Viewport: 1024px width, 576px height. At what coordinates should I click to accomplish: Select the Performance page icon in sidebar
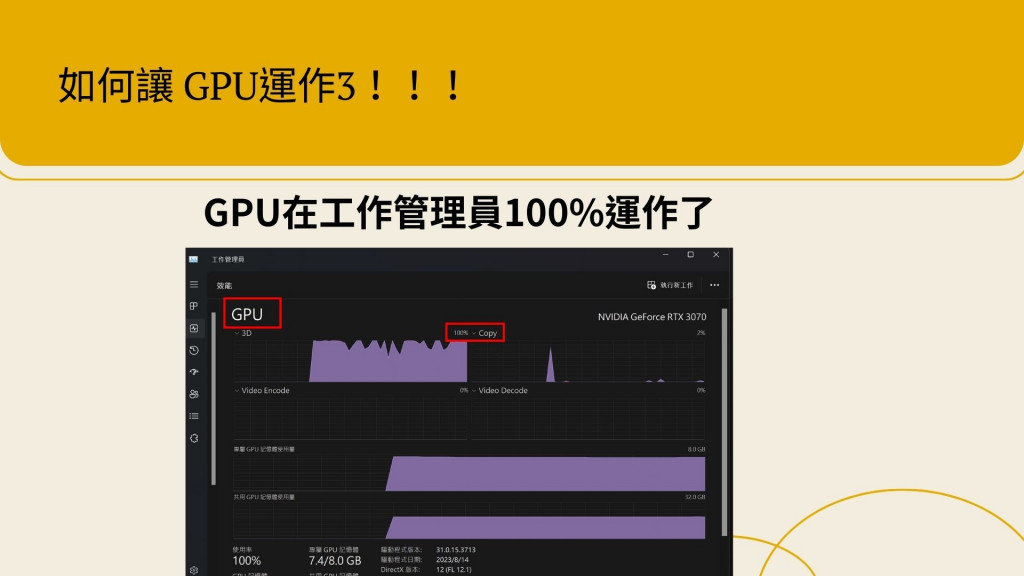(194, 328)
